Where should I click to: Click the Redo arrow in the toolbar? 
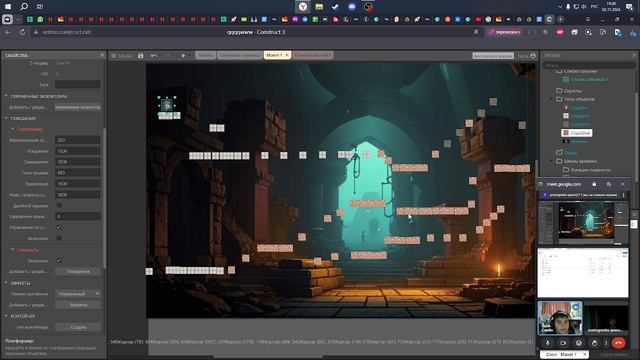pyautogui.click(x=167, y=56)
